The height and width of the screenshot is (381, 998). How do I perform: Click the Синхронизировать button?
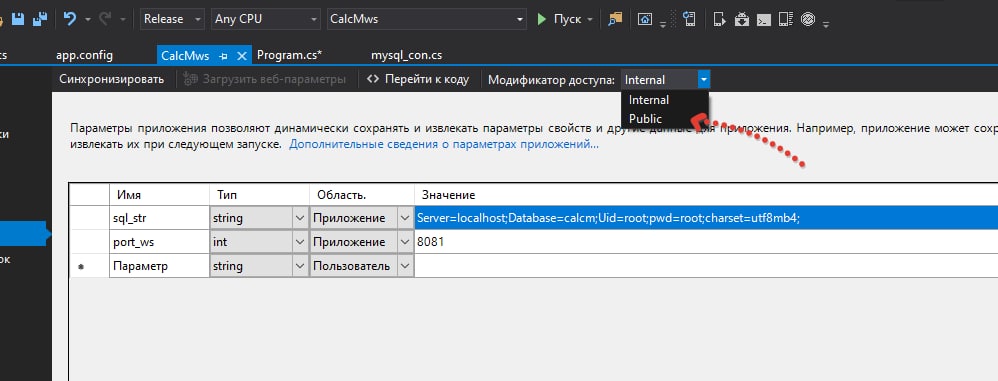coord(111,80)
